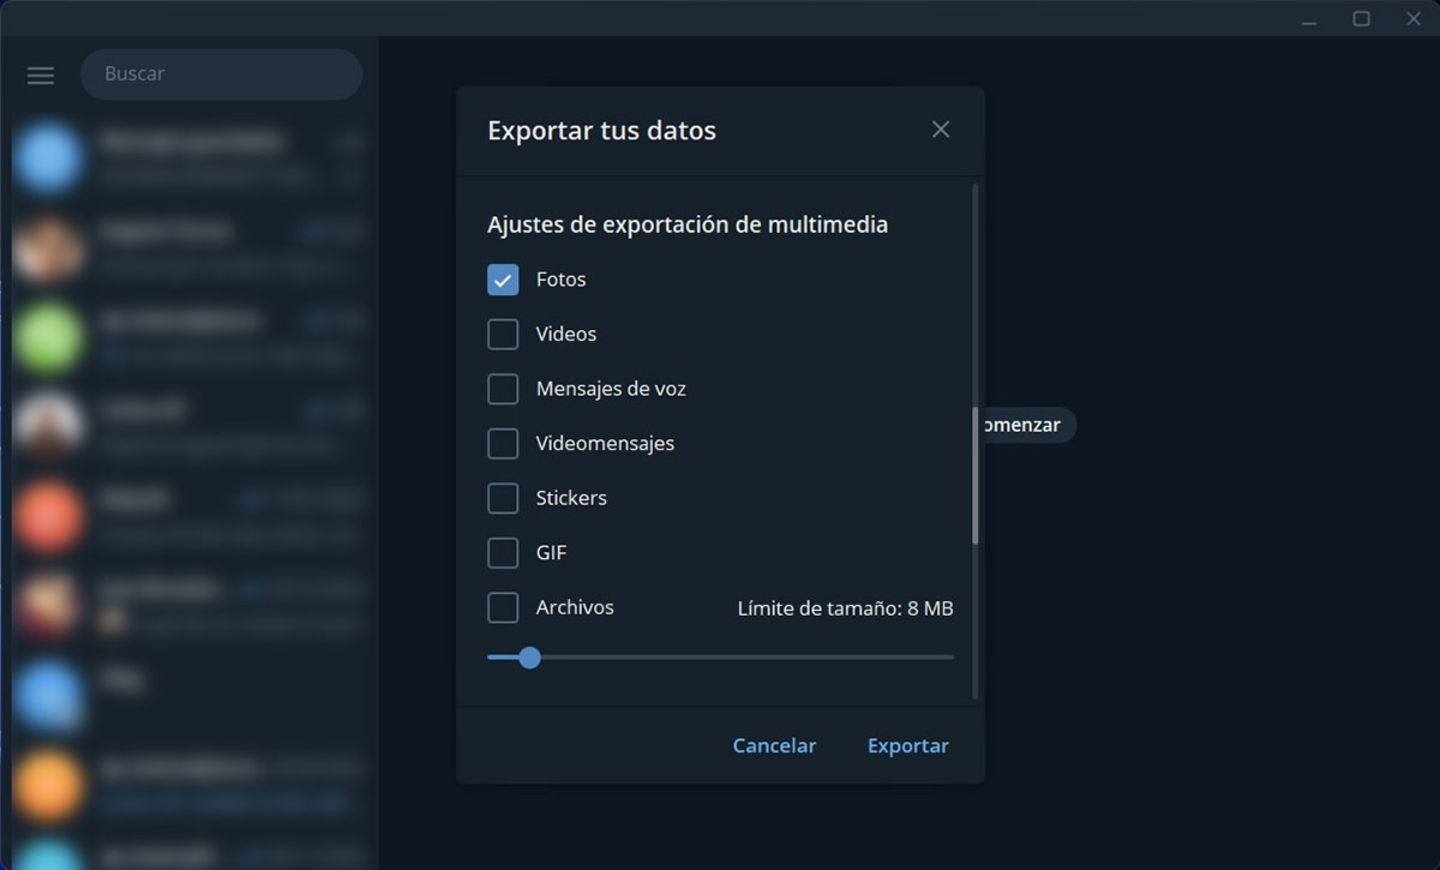Viewport: 1440px width, 870px height.
Task: Click the Cancelar button
Action: [x=774, y=745]
